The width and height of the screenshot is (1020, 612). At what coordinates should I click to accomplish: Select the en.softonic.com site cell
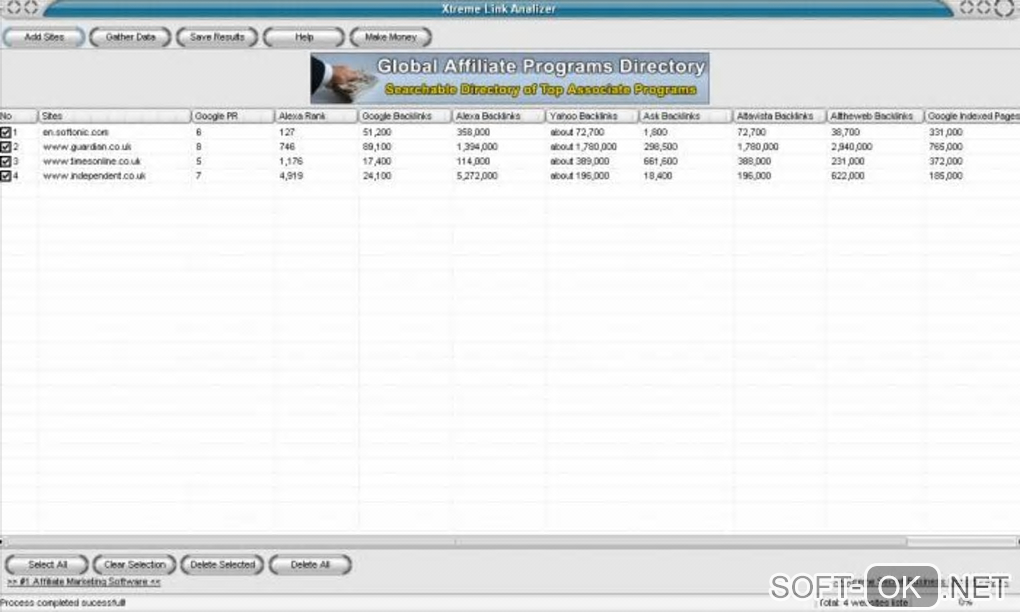[75, 132]
